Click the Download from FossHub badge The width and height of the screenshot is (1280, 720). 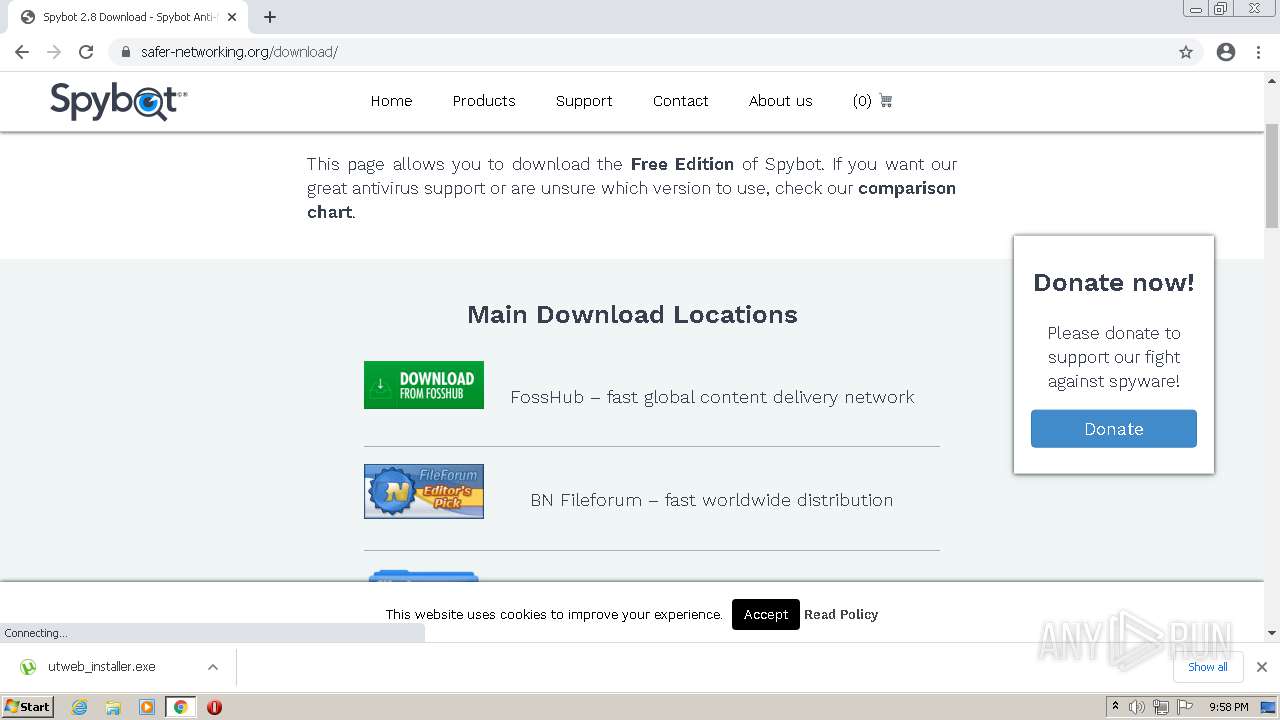pyautogui.click(x=424, y=385)
